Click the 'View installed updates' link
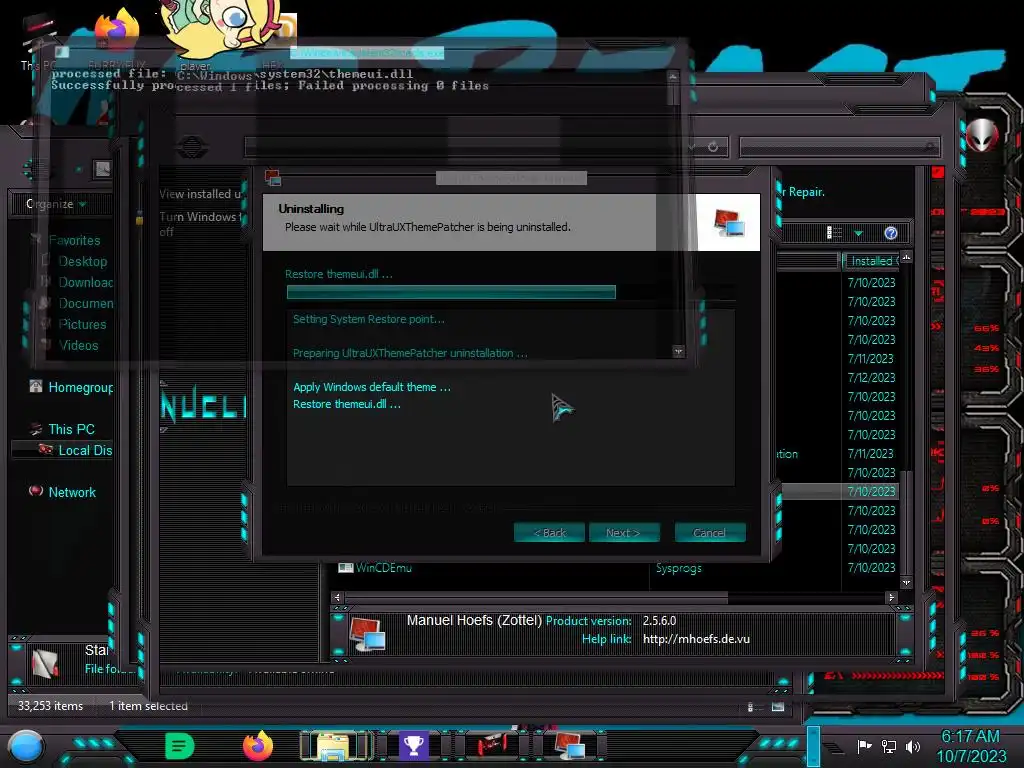1024x768 pixels. click(x=200, y=194)
